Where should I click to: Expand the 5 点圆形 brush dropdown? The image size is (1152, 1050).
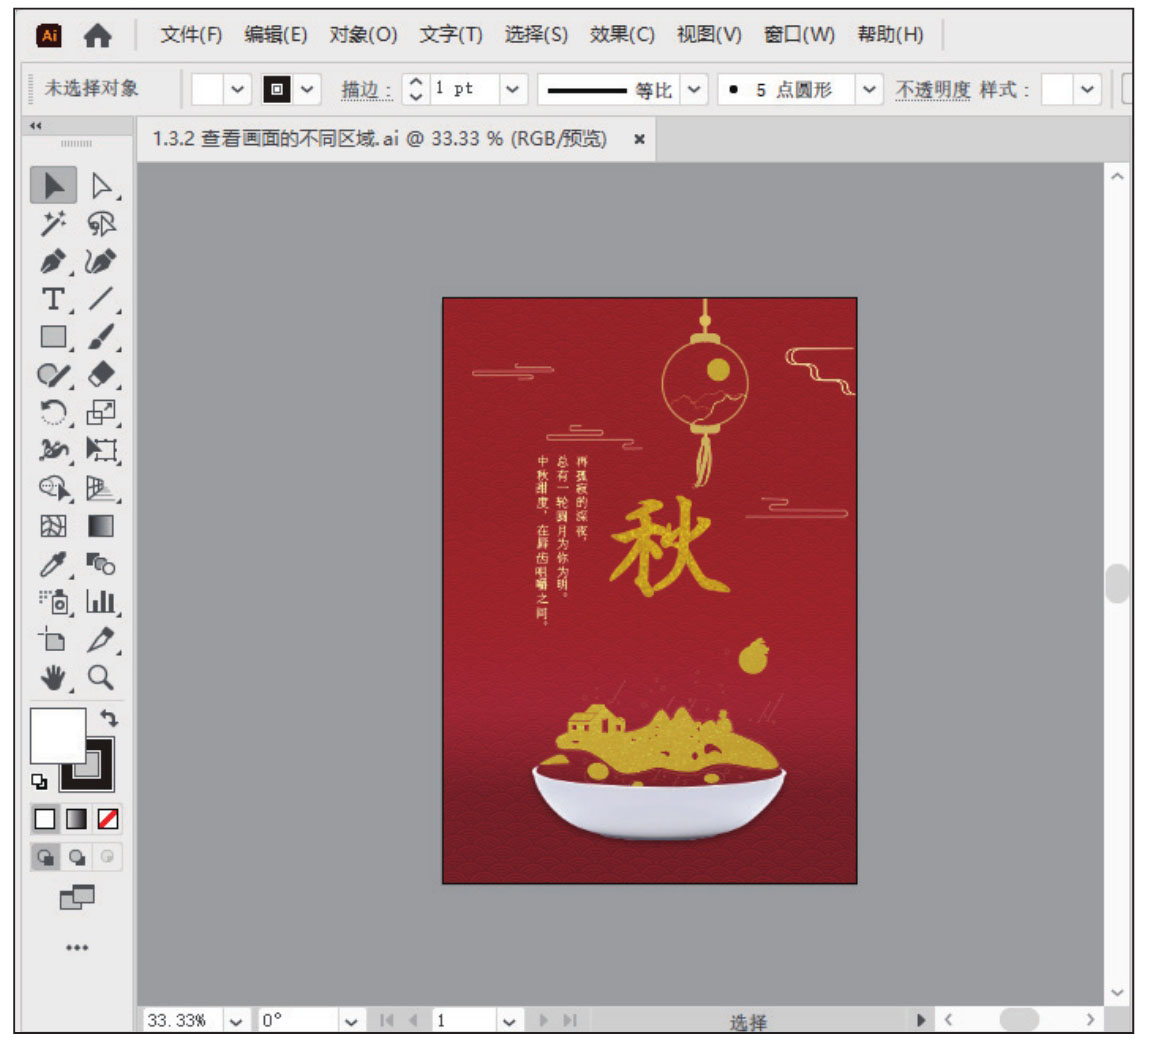(869, 89)
